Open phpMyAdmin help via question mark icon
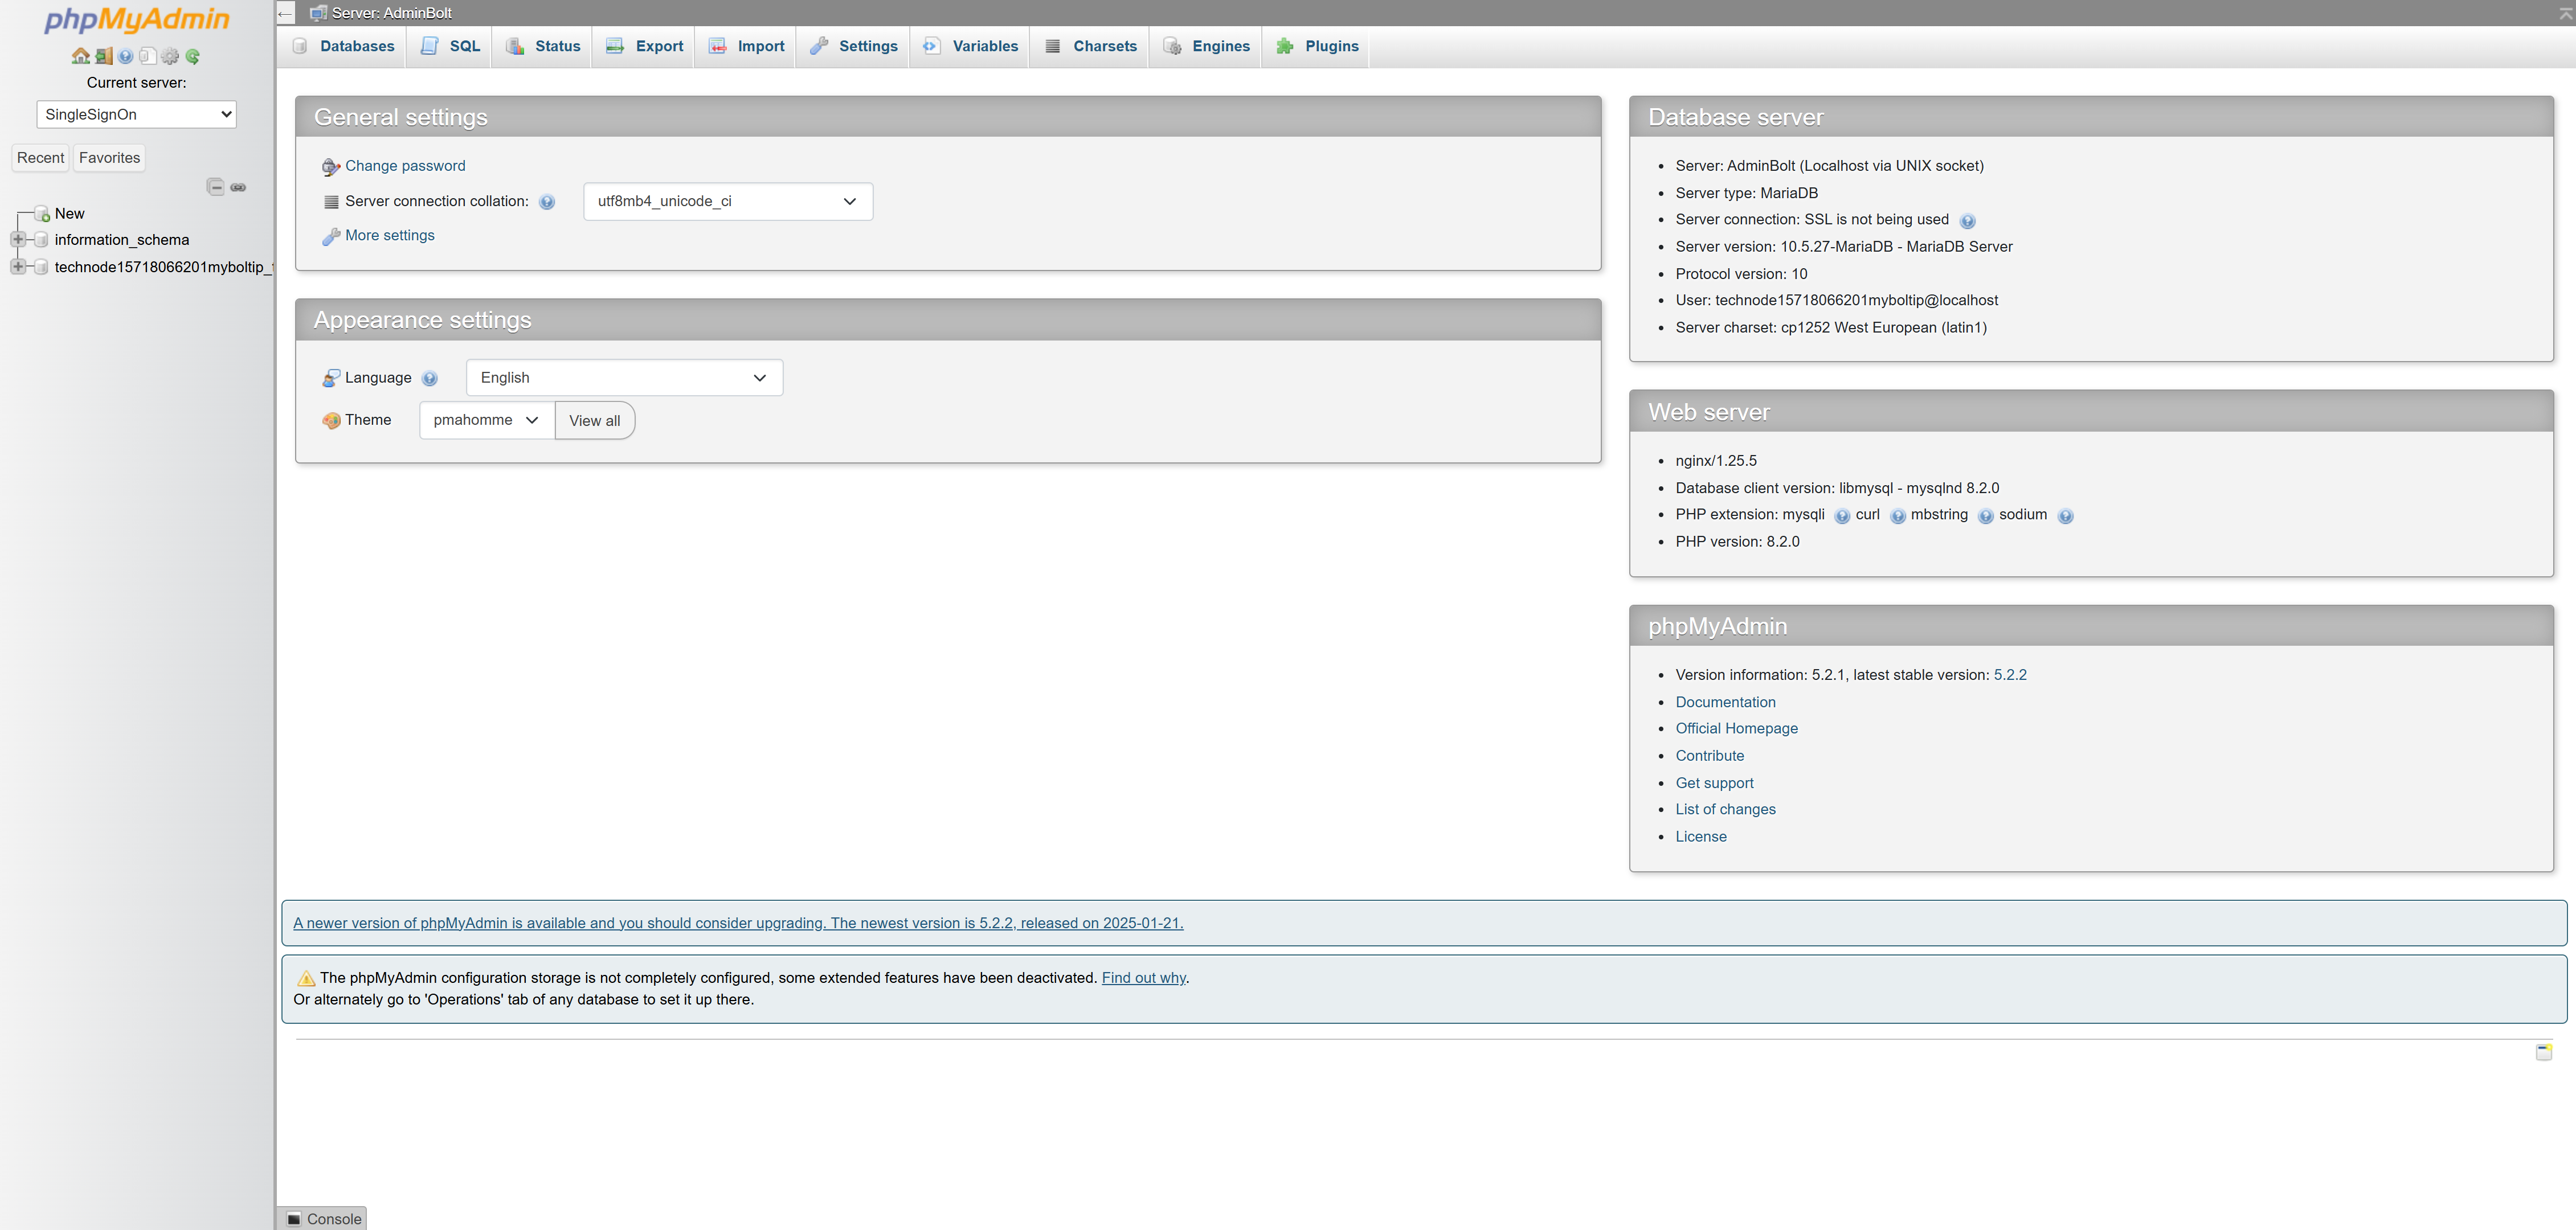 click(125, 57)
